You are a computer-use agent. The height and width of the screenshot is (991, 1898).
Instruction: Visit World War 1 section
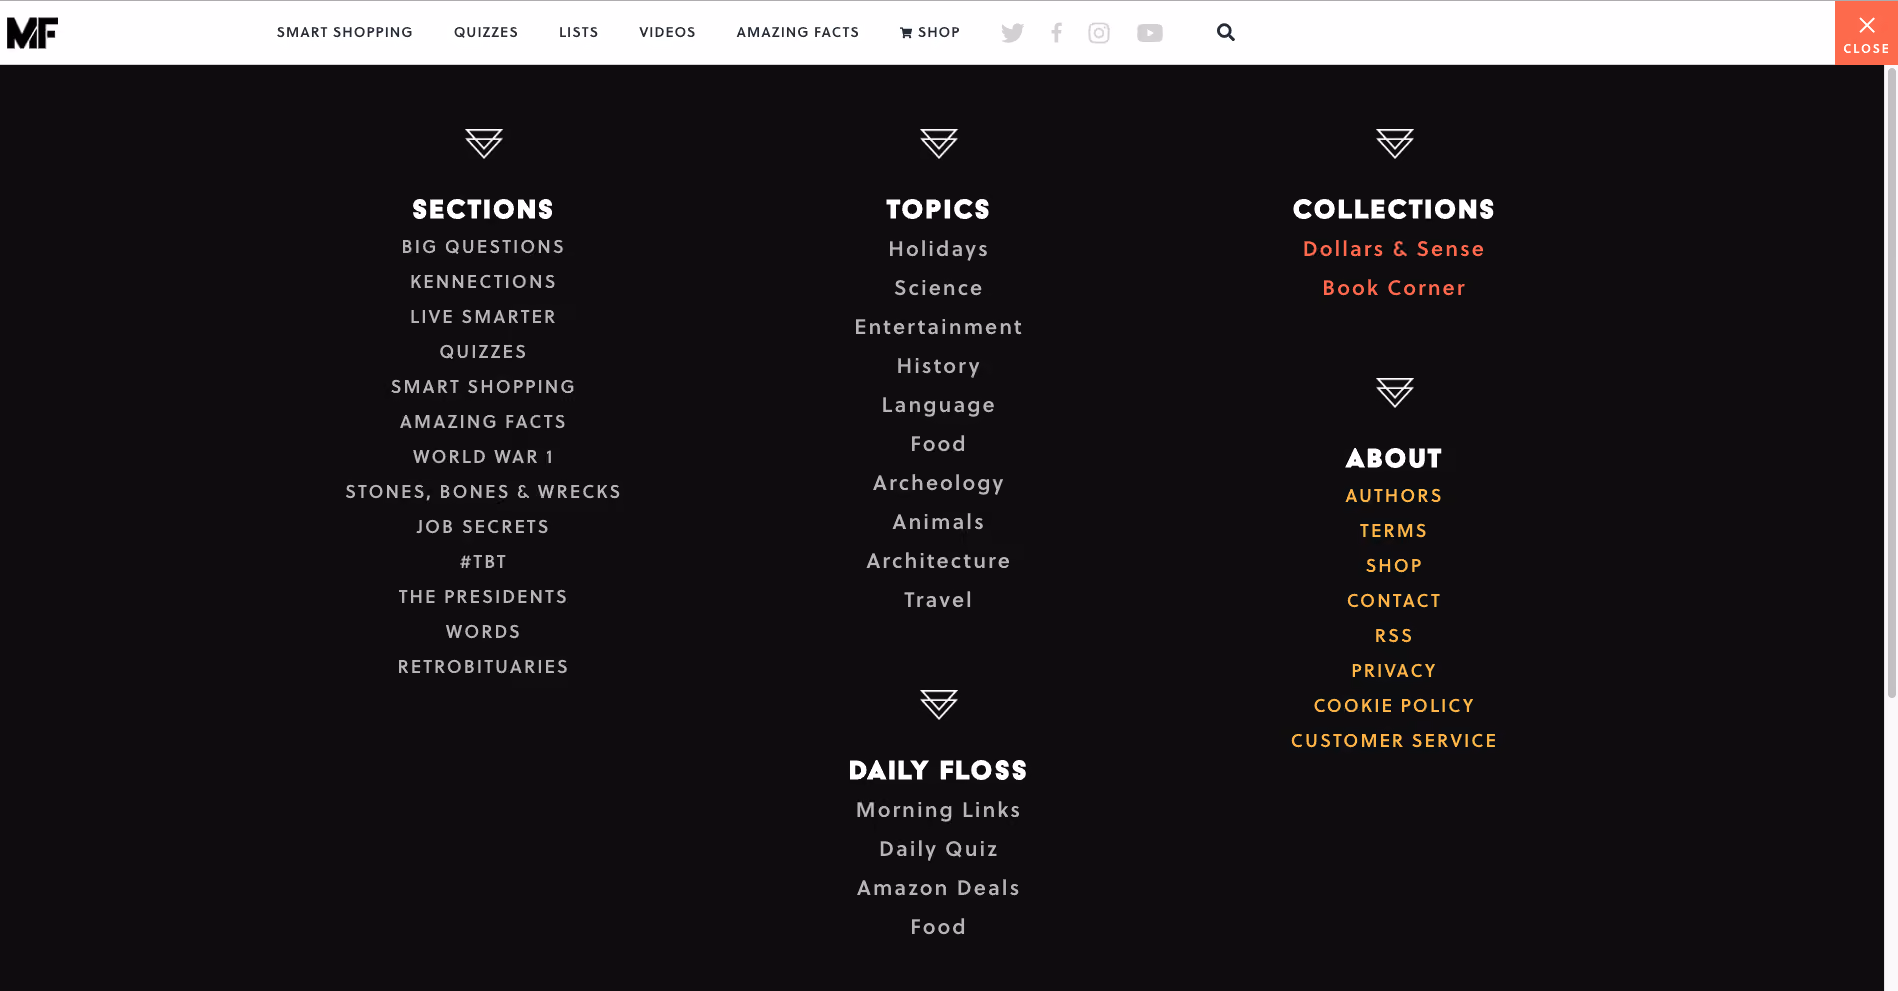[x=483, y=457]
